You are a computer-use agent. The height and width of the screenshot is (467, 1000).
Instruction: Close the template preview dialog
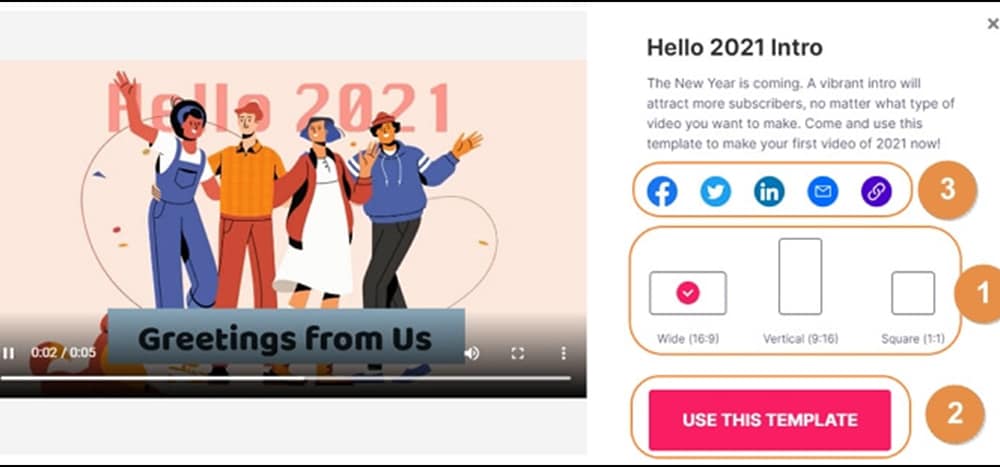(x=992, y=24)
